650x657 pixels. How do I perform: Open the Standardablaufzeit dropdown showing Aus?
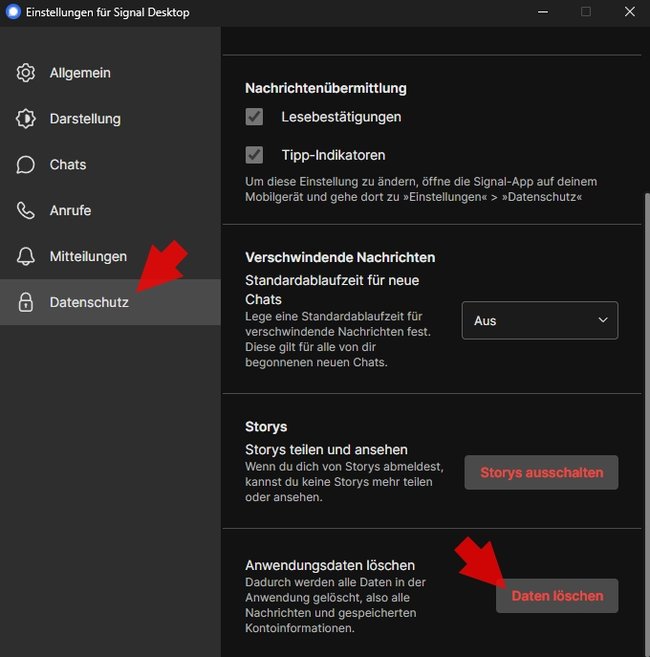point(540,321)
